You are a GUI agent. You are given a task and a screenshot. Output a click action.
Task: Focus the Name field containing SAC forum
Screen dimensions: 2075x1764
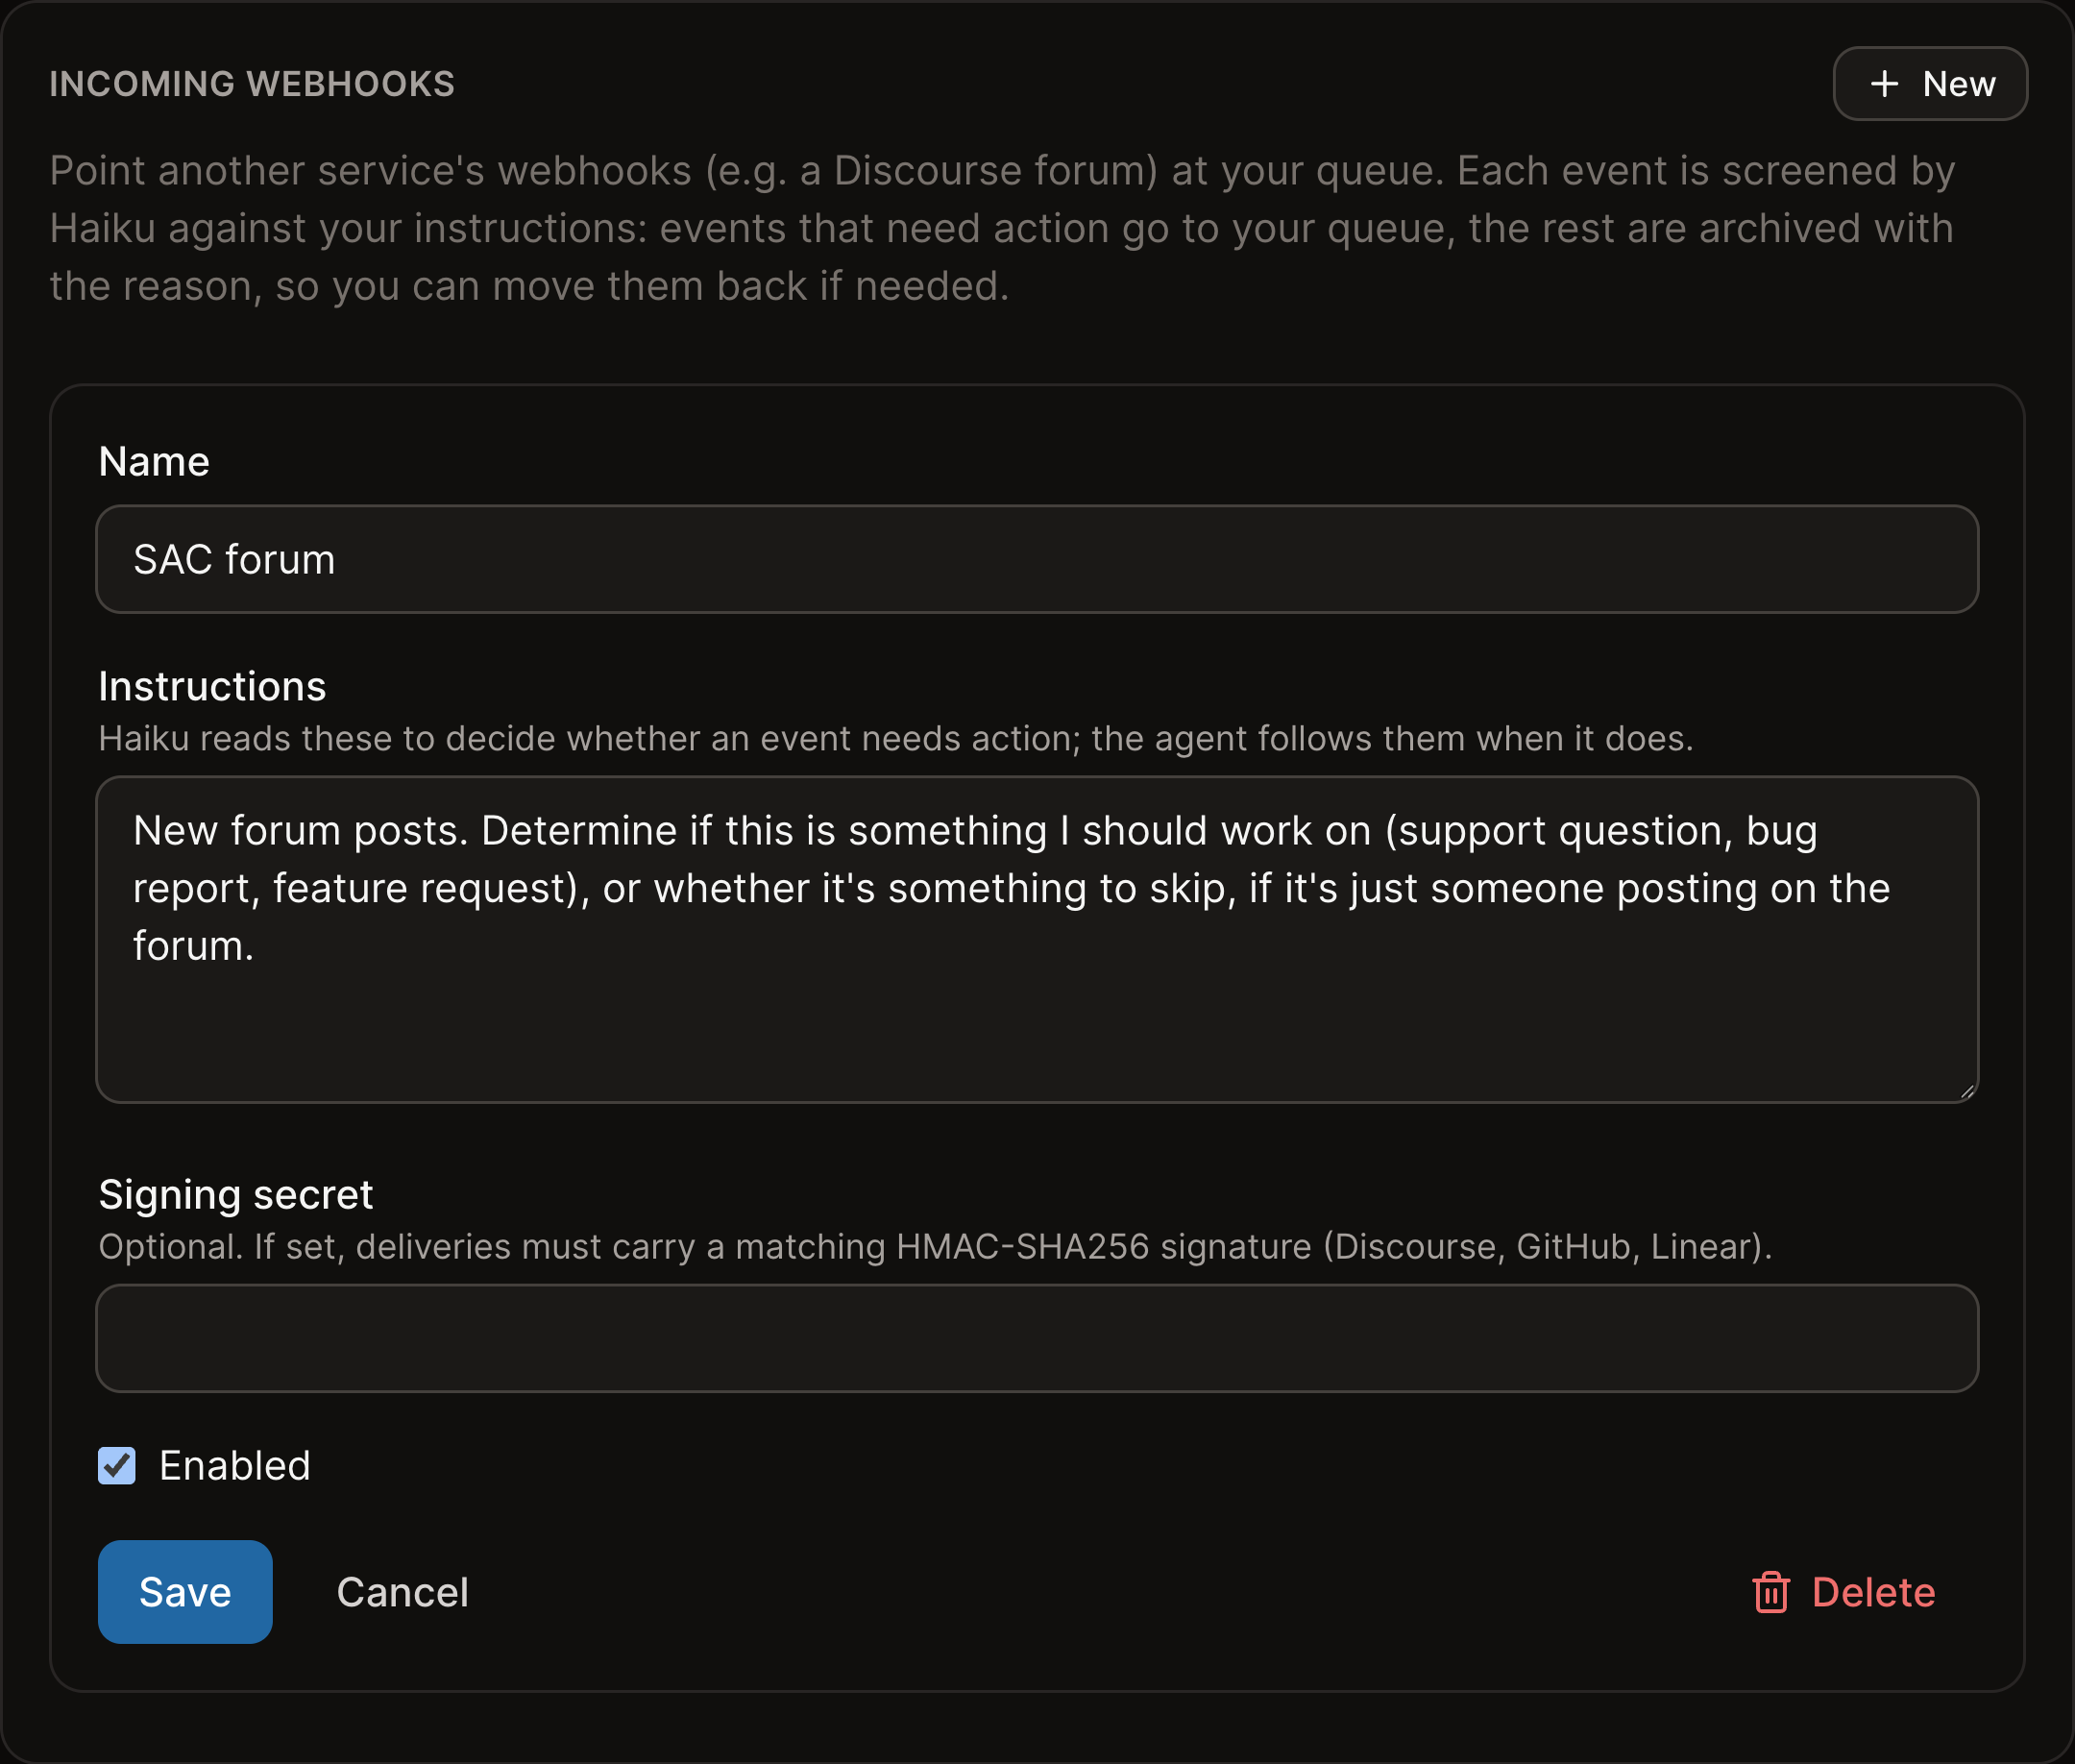(1037, 559)
